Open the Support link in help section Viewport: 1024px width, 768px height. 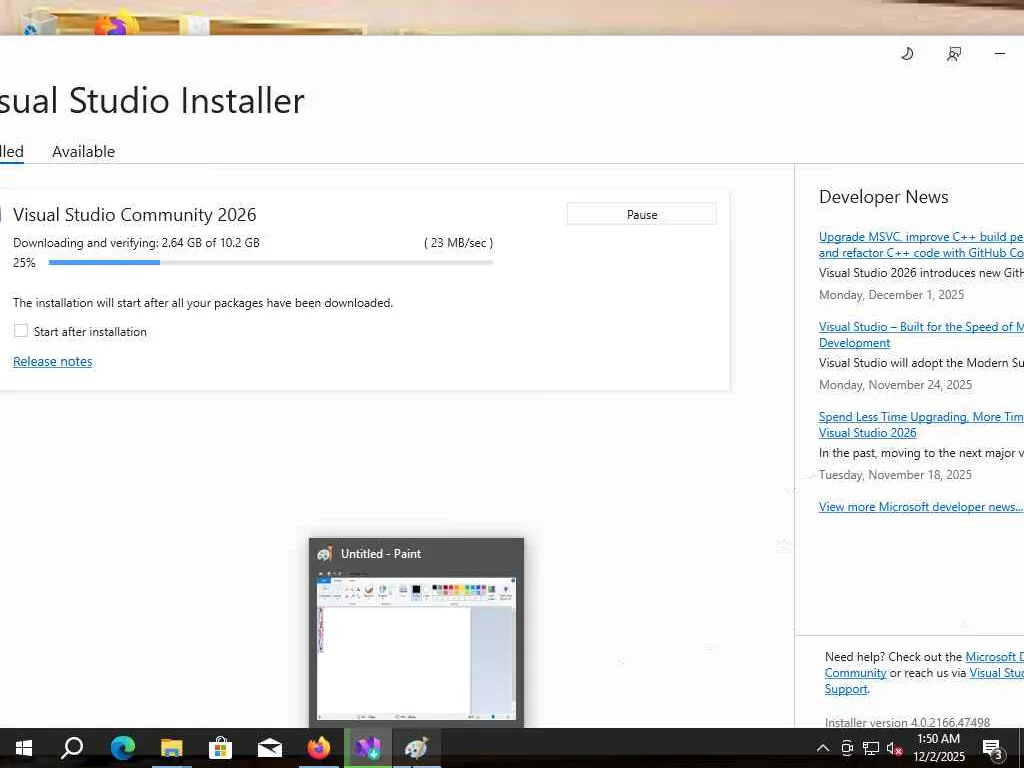pos(846,689)
